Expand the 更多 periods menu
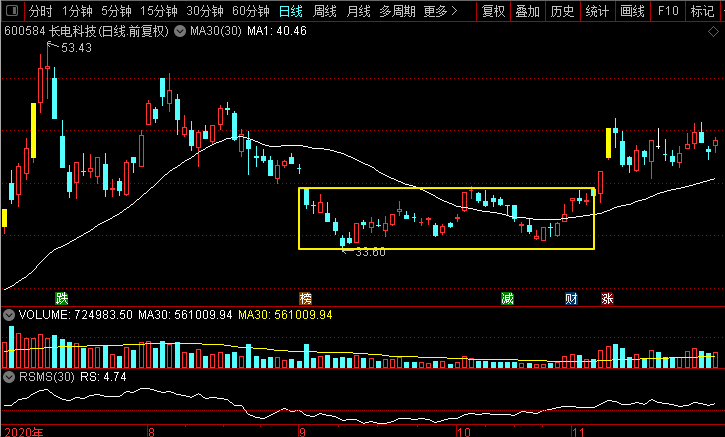This screenshot has width=725, height=437. (x=441, y=11)
